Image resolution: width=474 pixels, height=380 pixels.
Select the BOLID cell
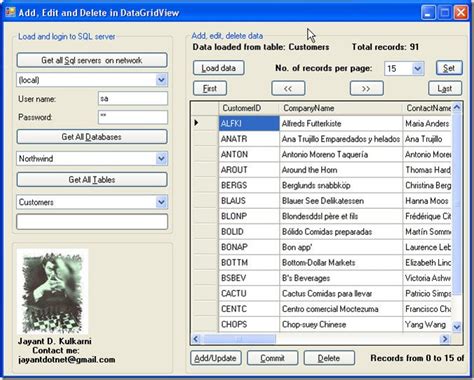[249, 232]
